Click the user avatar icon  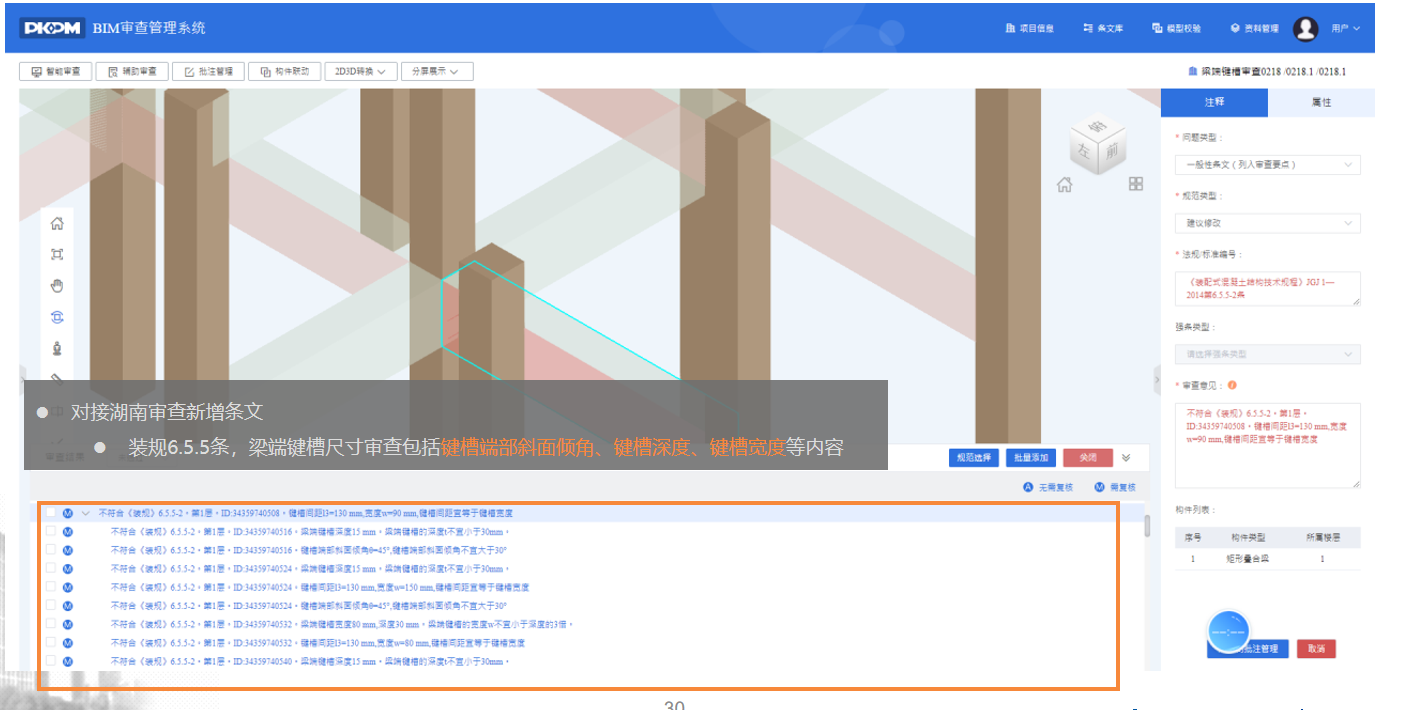pos(1305,28)
